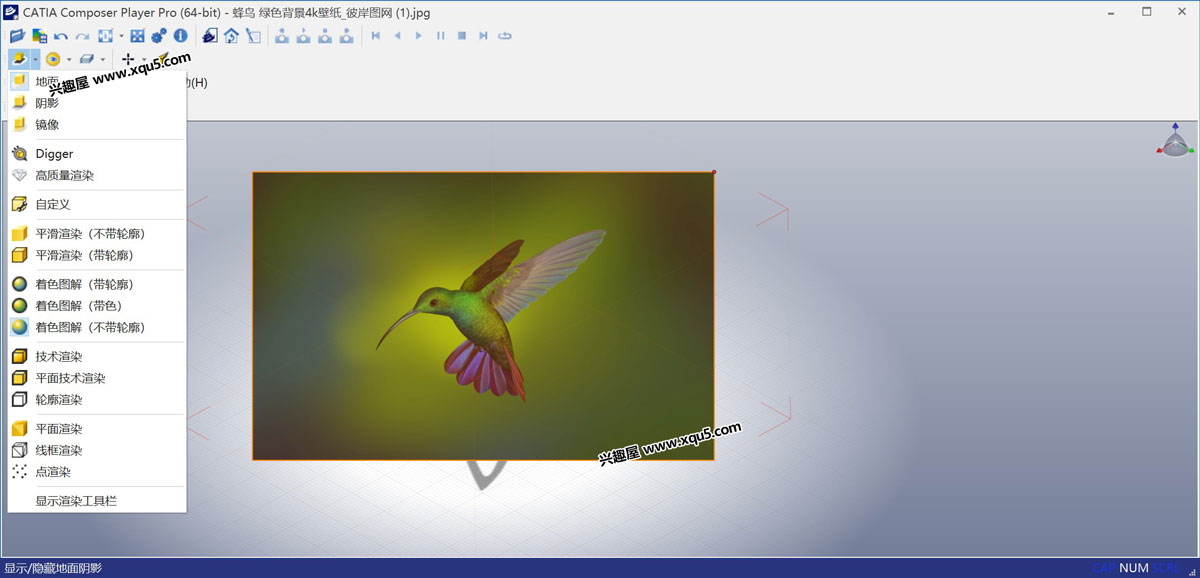Expand the eye visibility dropdown arrow
The image size is (1200, 578).
(69, 60)
